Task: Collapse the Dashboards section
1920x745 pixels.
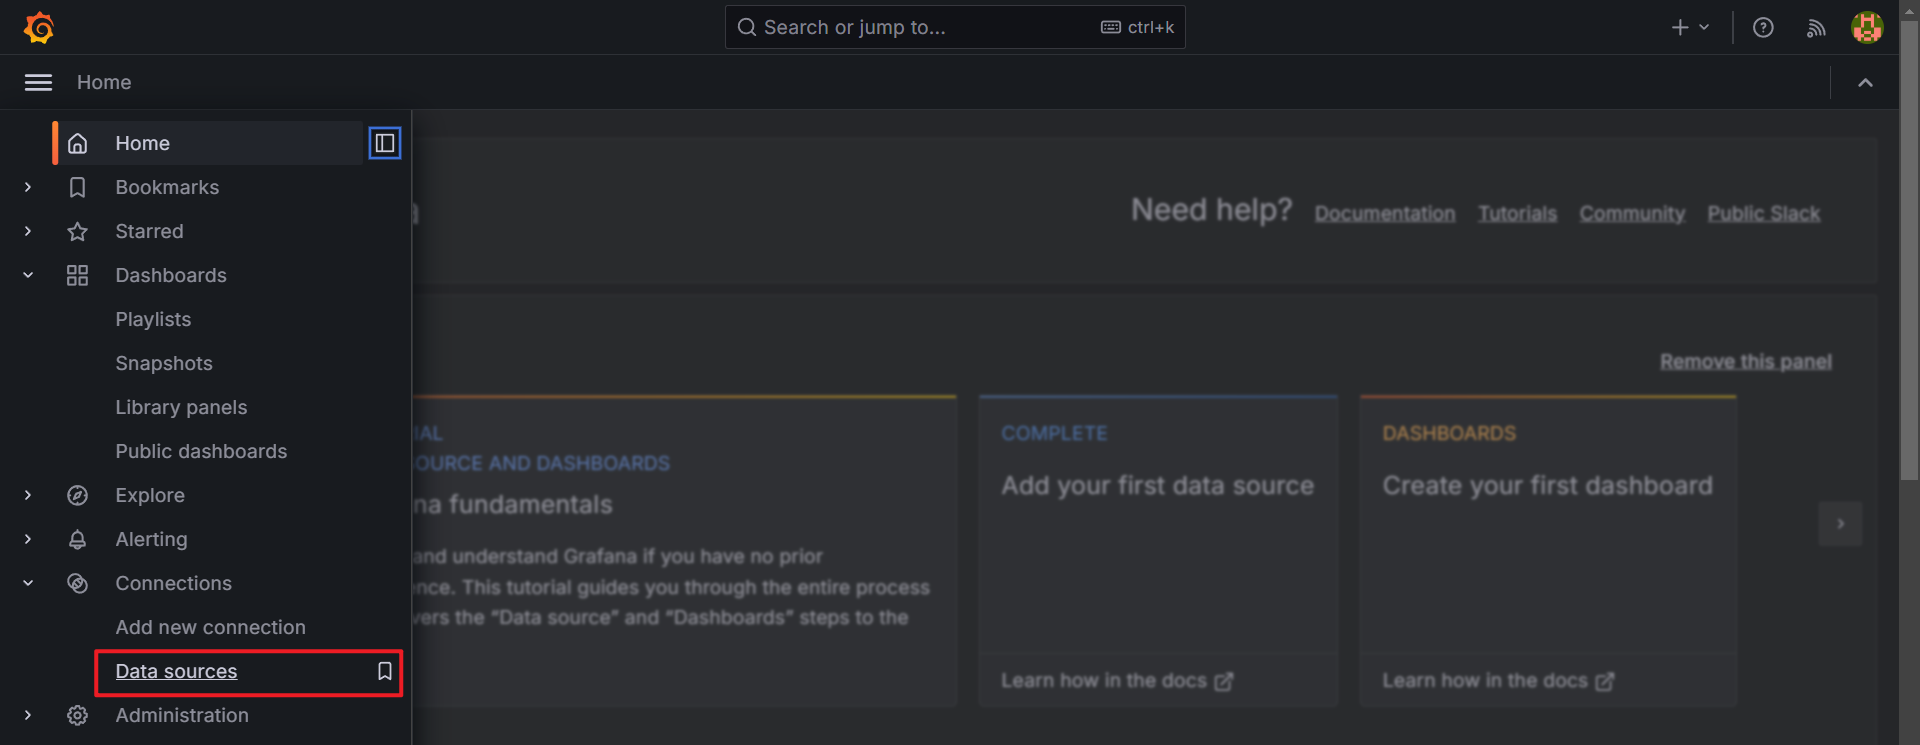Action: (x=28, y=275)
